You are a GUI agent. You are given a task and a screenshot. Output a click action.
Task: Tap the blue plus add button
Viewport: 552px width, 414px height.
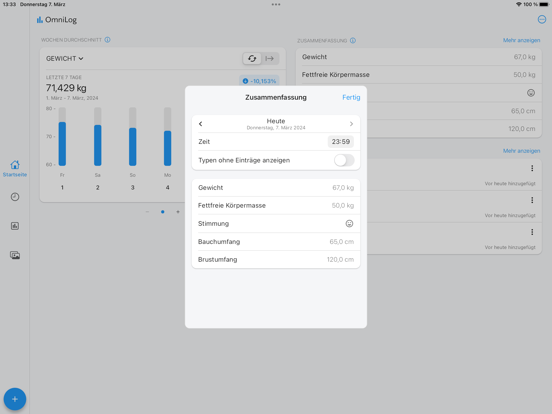[x=15, y=399]
